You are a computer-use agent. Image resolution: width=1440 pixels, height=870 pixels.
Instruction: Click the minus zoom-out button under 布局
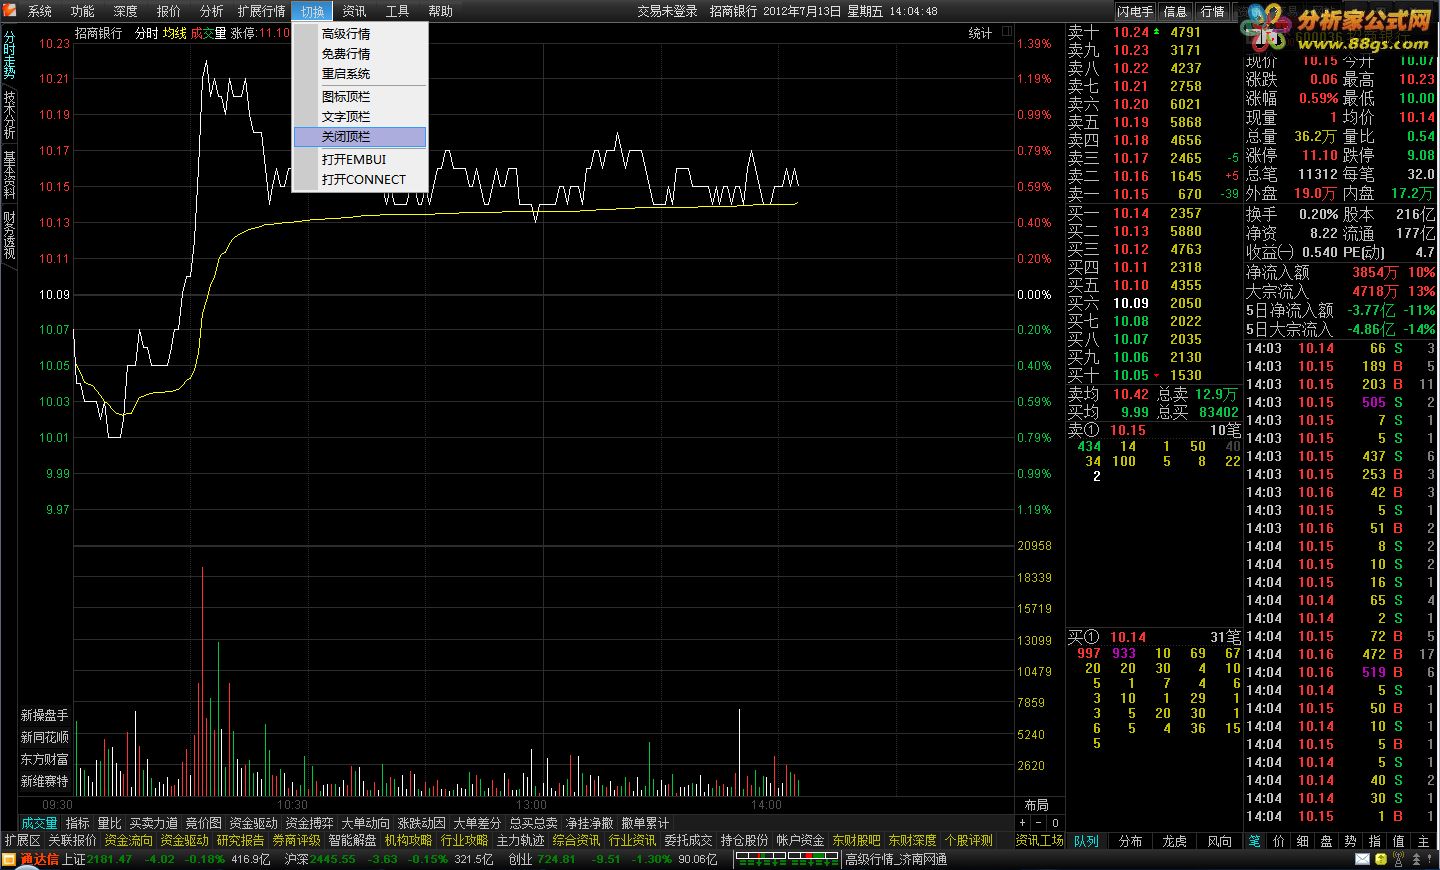coord(1038,823)
